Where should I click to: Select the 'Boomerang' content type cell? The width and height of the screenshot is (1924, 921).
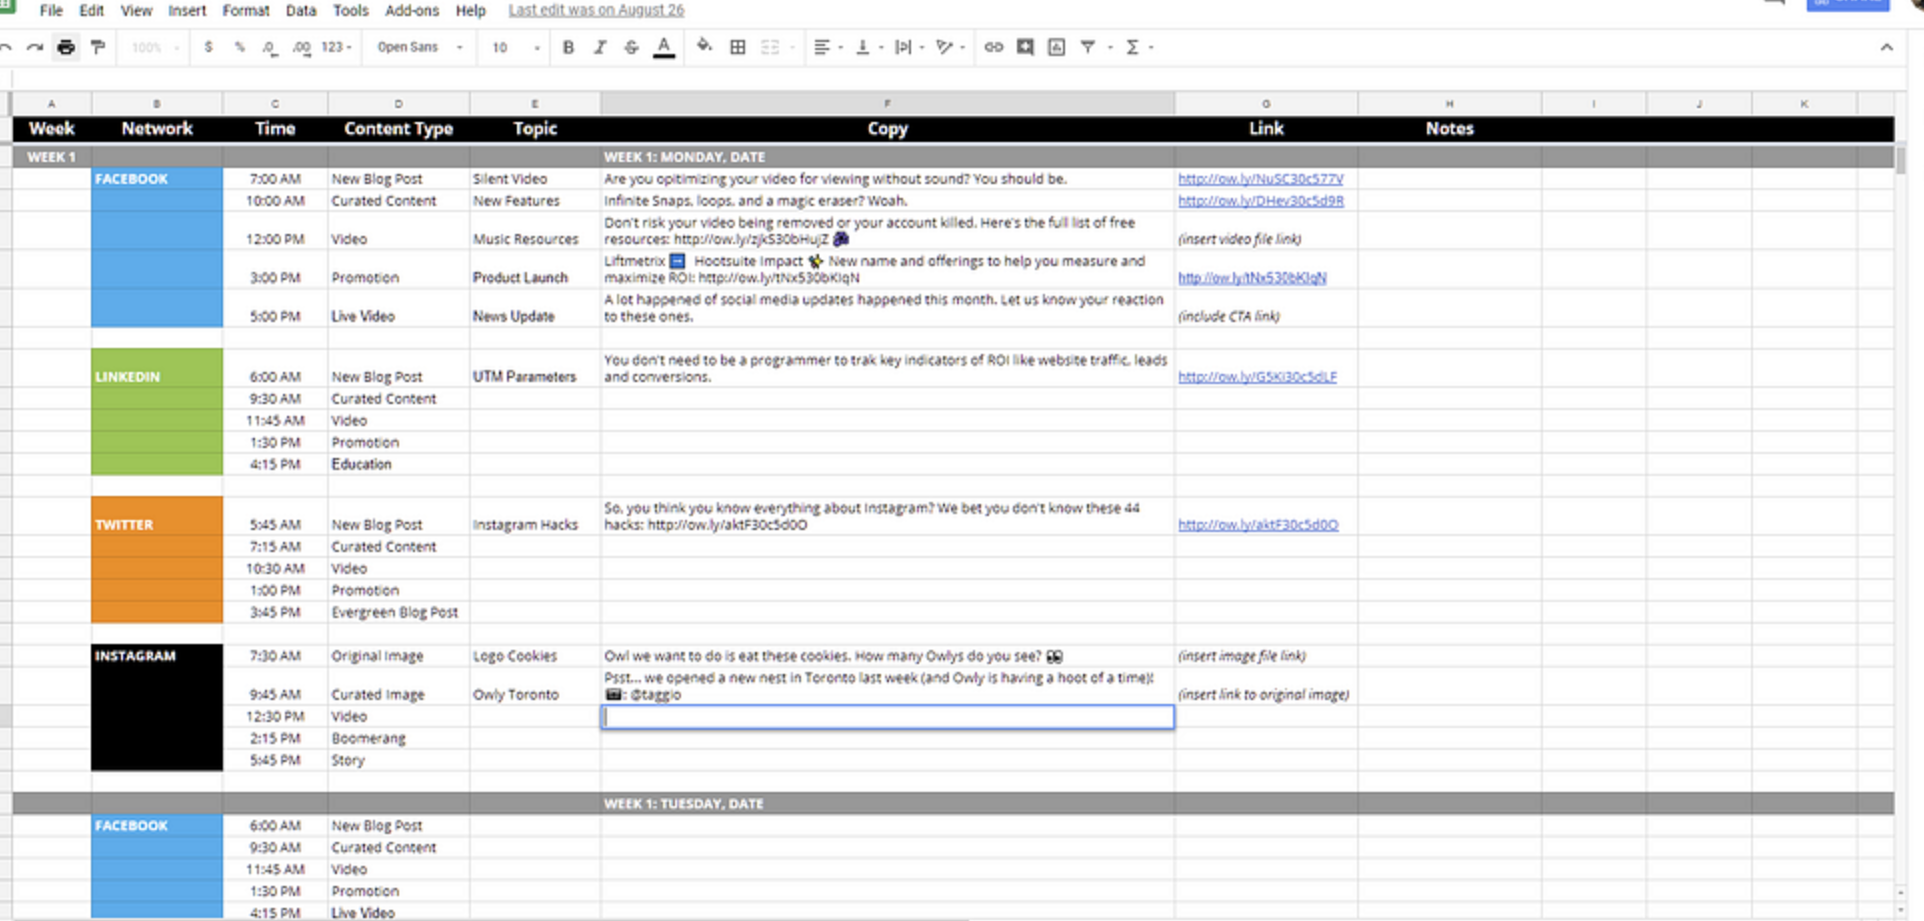pos(399,739)
